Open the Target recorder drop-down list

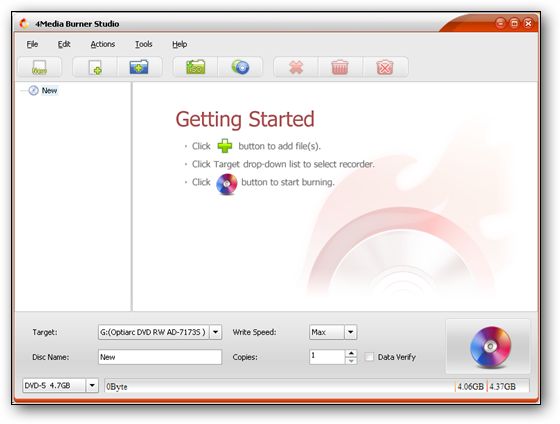click(215, 332)
